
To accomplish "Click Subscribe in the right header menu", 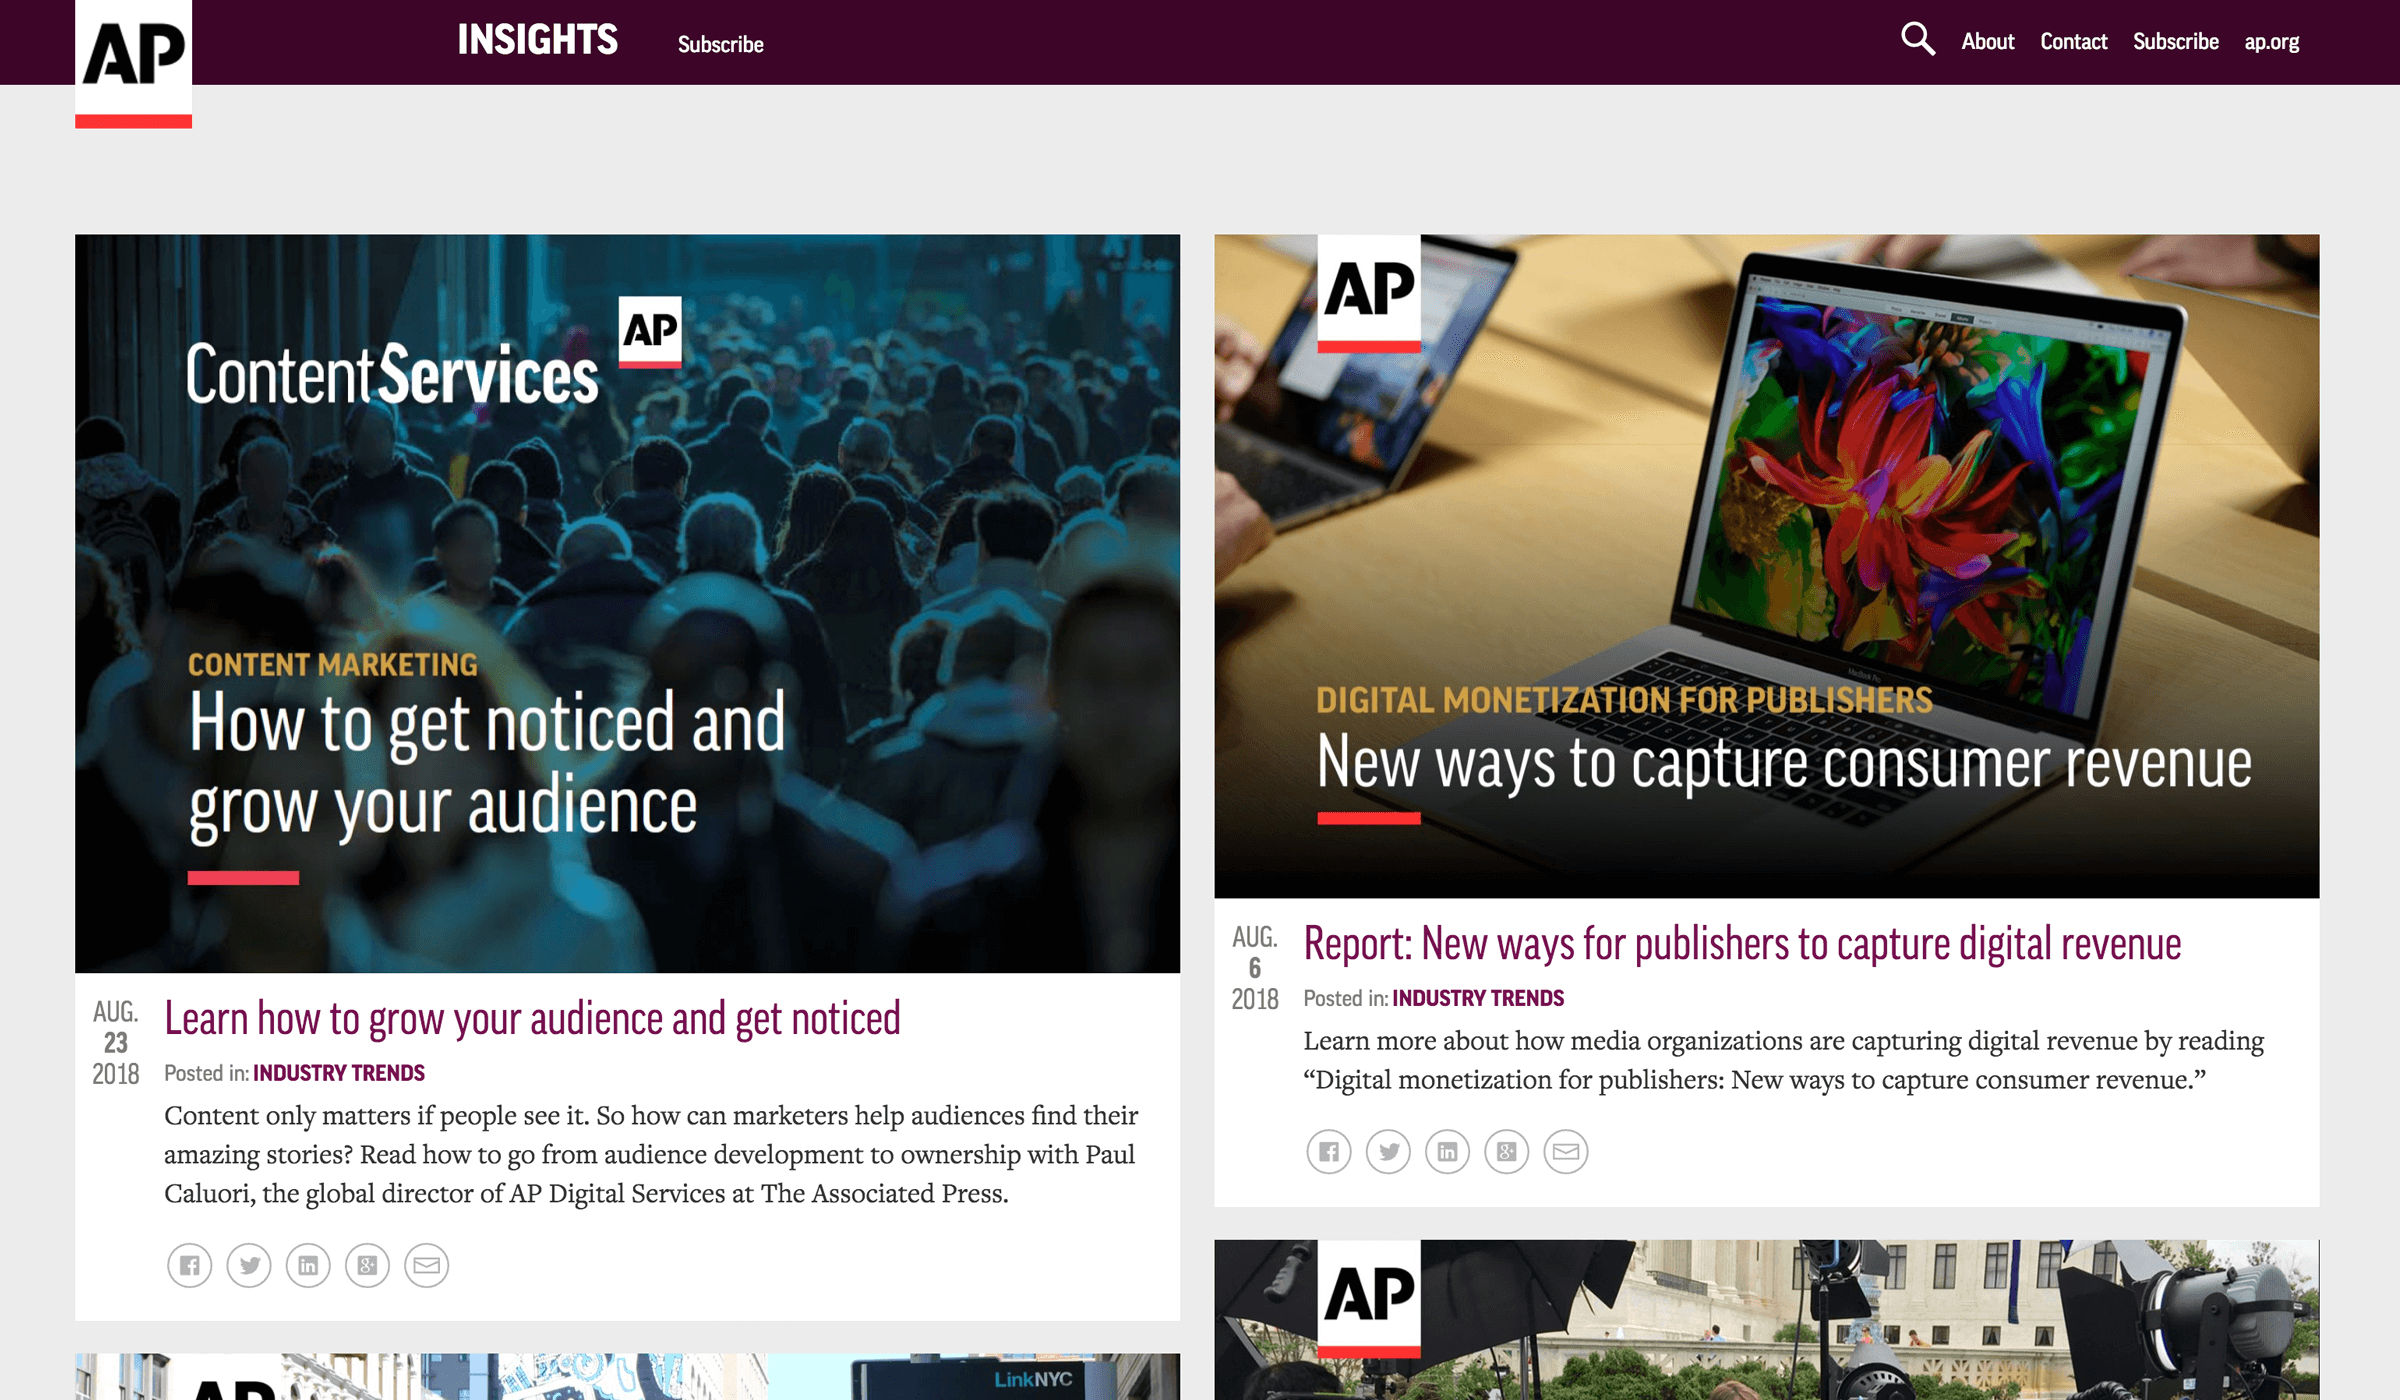I will (x=2176, y=41).
